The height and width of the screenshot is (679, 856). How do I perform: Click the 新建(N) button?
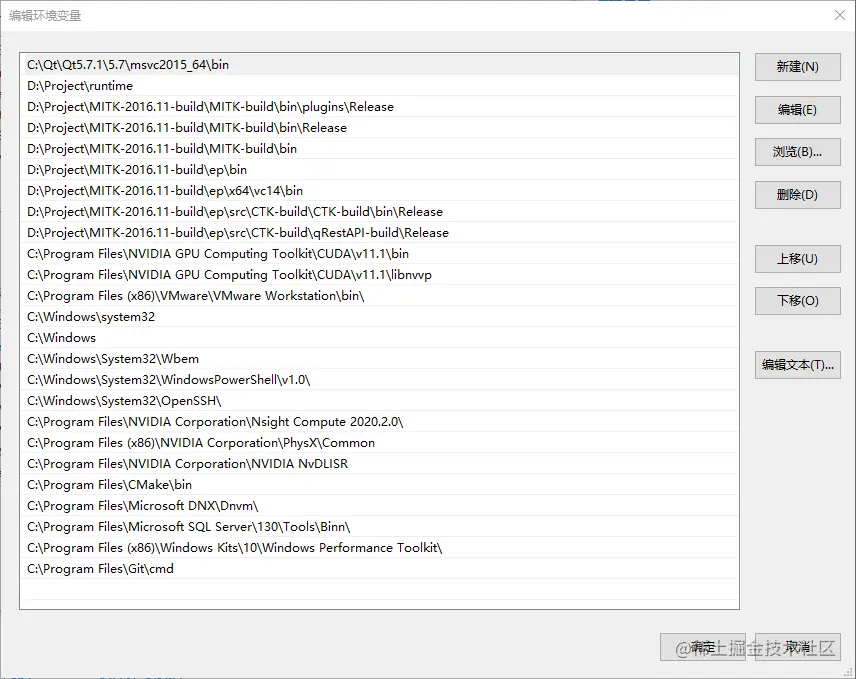click(798, 67)
